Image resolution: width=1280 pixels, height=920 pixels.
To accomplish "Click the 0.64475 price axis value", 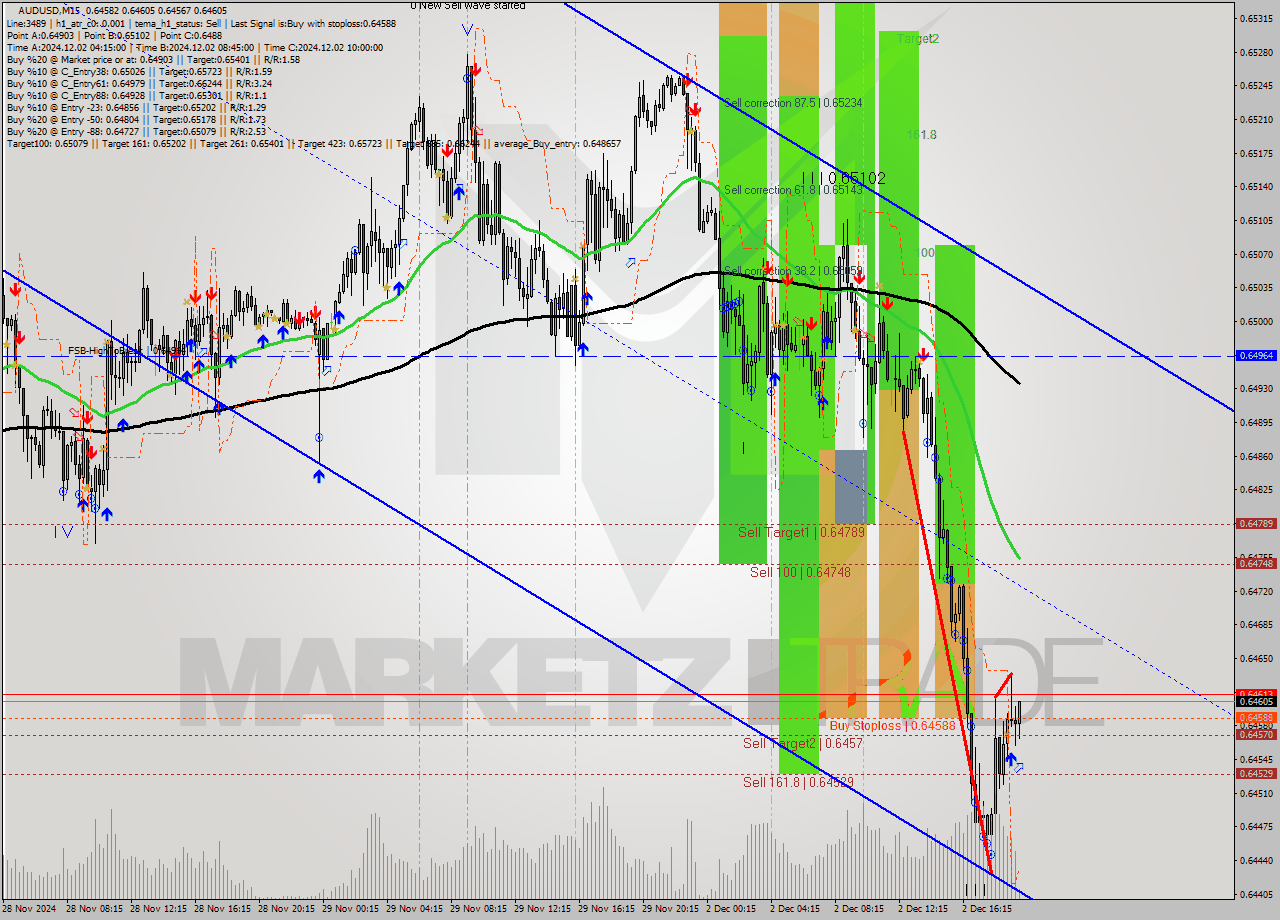I will coord(1256,826).
